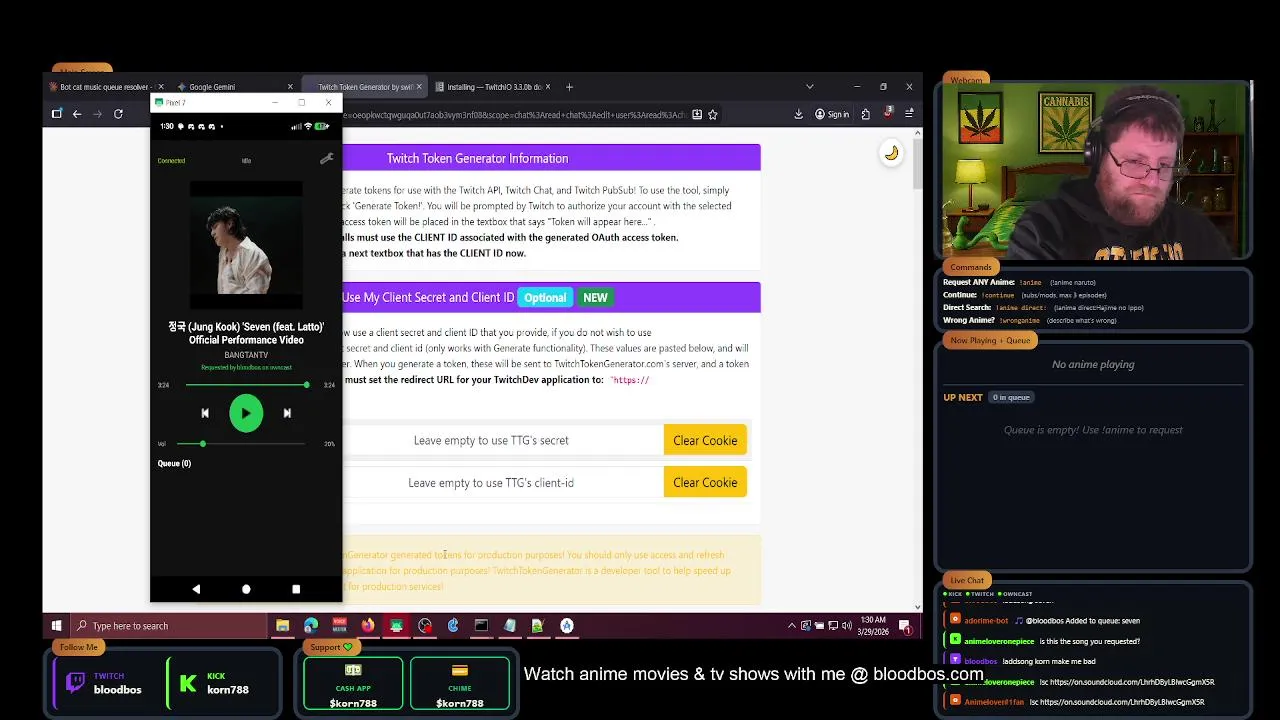Open Microsoft Edge from the taskbar
The image size is (1280, 720).
(x=311, y=626)
